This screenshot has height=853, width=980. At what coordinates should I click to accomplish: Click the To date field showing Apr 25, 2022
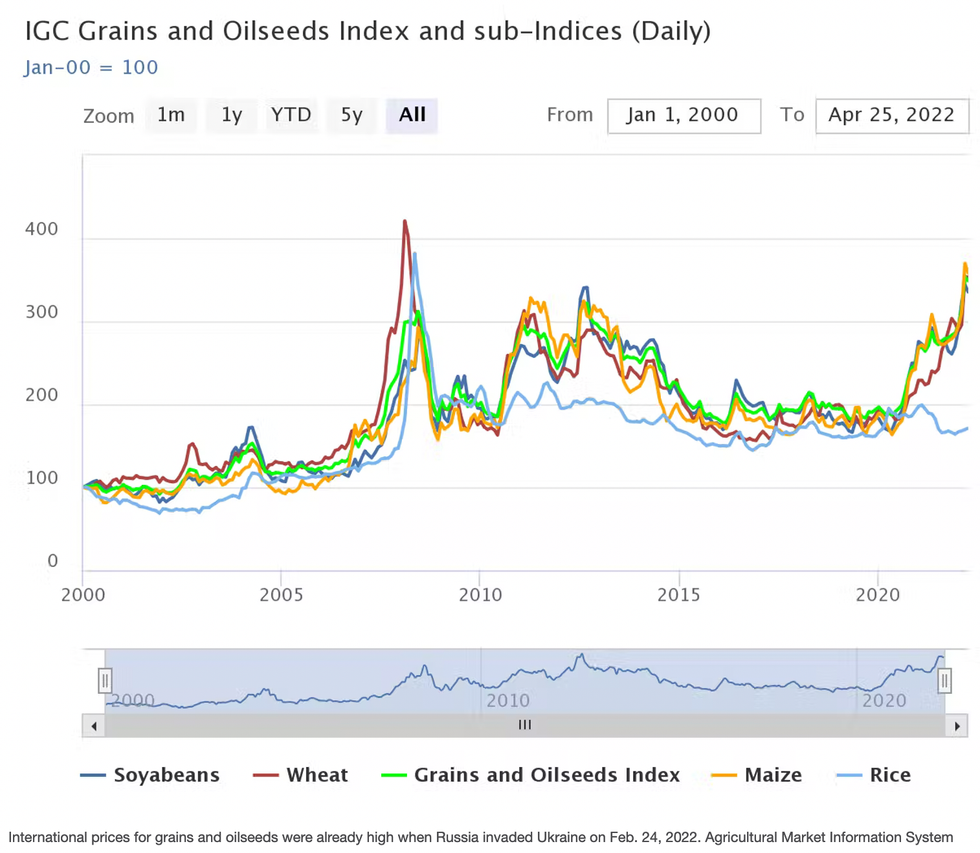click(892, 115)
